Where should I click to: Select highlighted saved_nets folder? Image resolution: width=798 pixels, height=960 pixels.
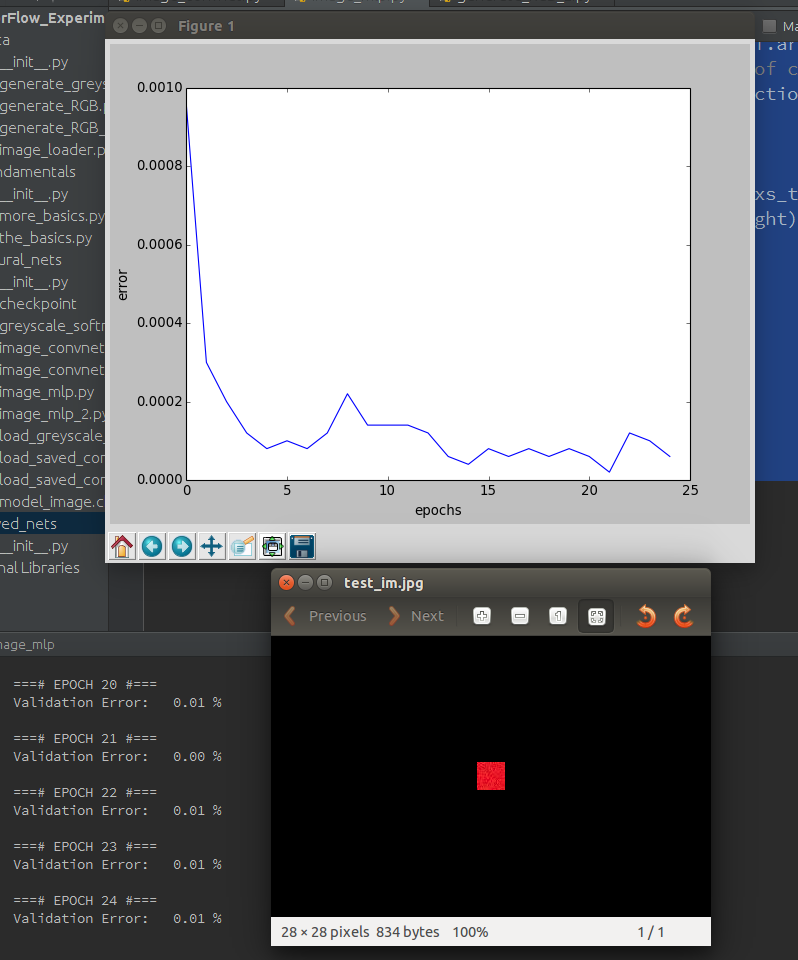[x=53, y=523]
